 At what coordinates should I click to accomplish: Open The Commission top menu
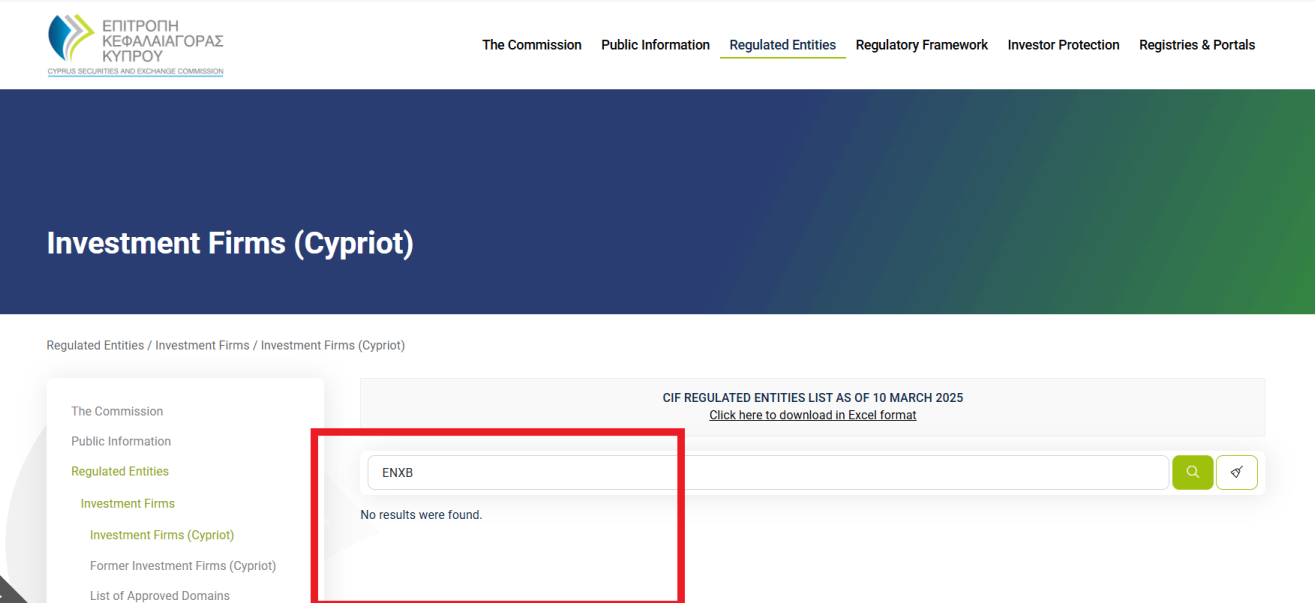pos(531,45)
